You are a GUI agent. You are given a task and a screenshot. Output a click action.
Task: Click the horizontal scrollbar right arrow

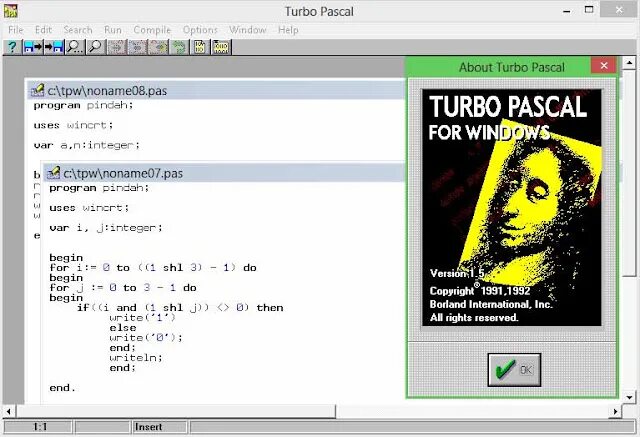pyautogui.click(x=615, y=411)
